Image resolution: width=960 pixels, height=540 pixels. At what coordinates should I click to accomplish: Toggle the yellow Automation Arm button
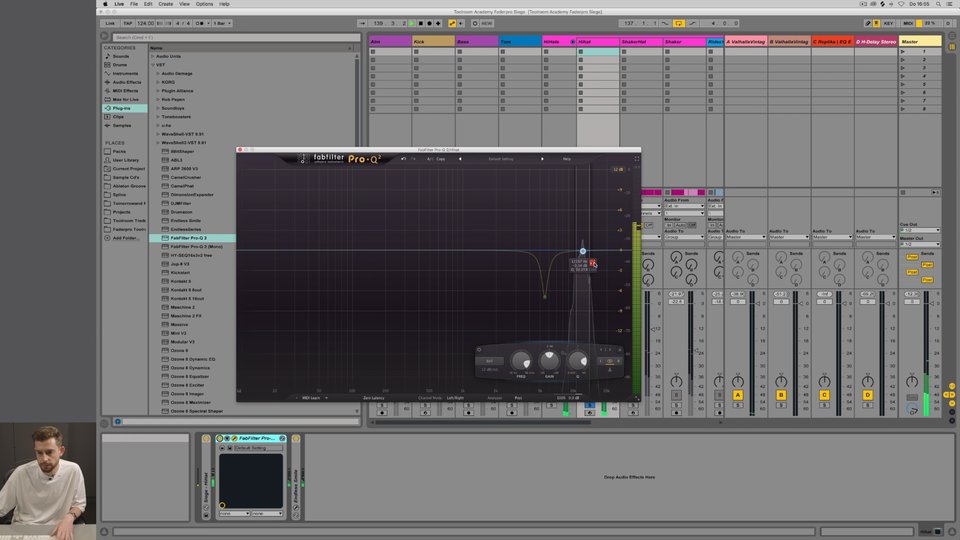tap(452, 23)
